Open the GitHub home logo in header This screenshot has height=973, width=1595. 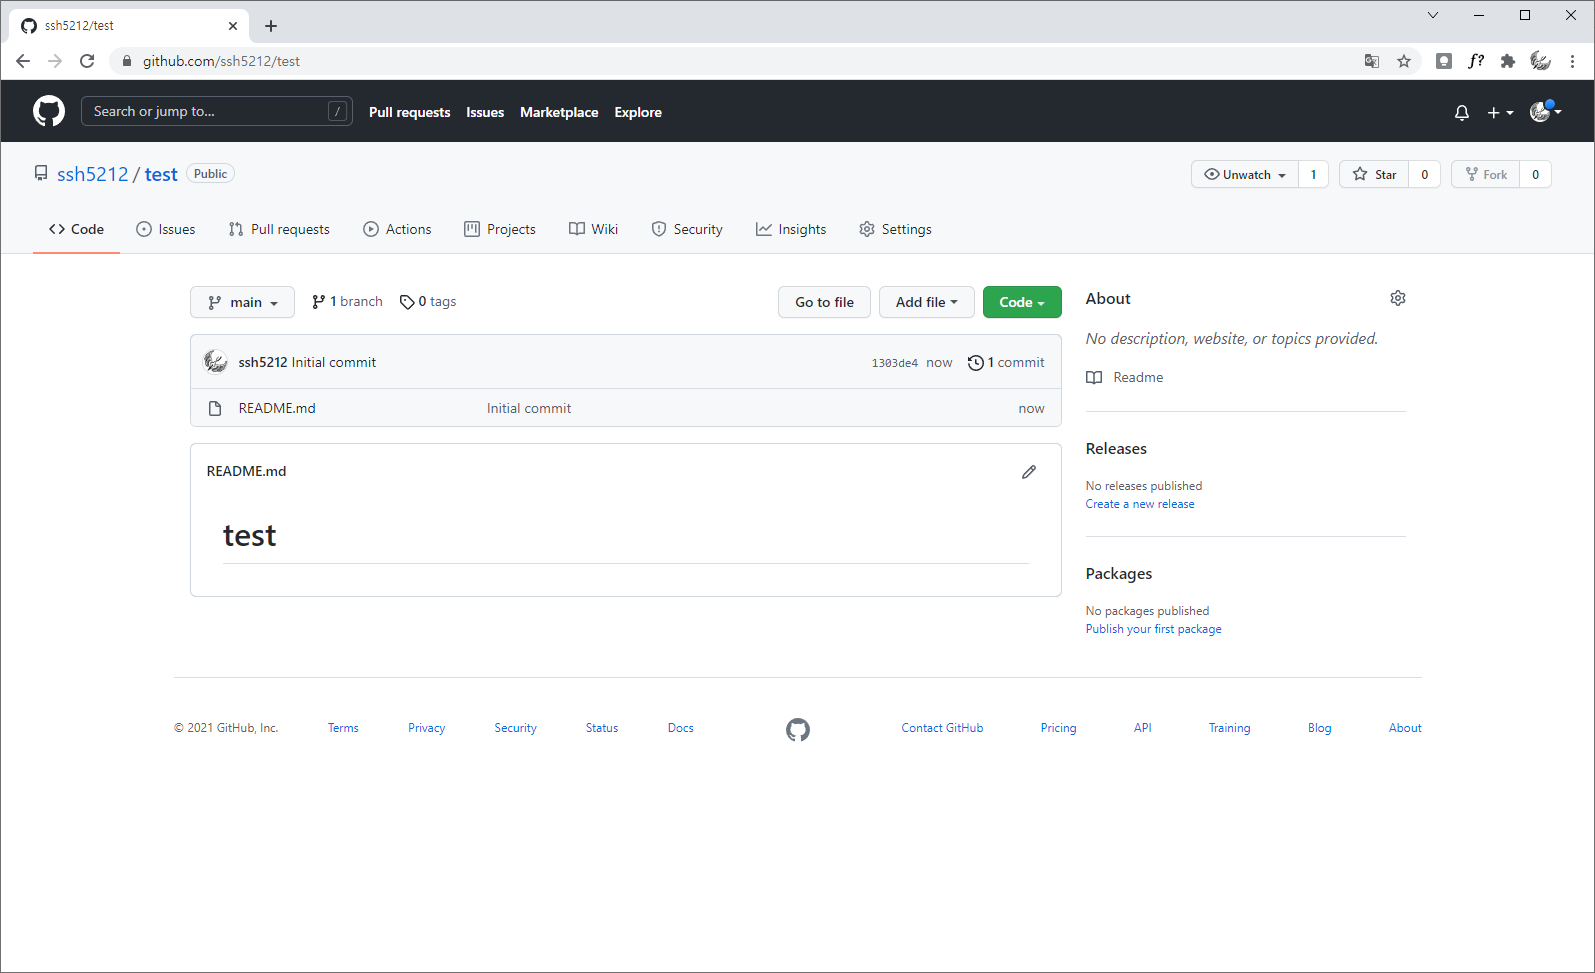(49, 111)
